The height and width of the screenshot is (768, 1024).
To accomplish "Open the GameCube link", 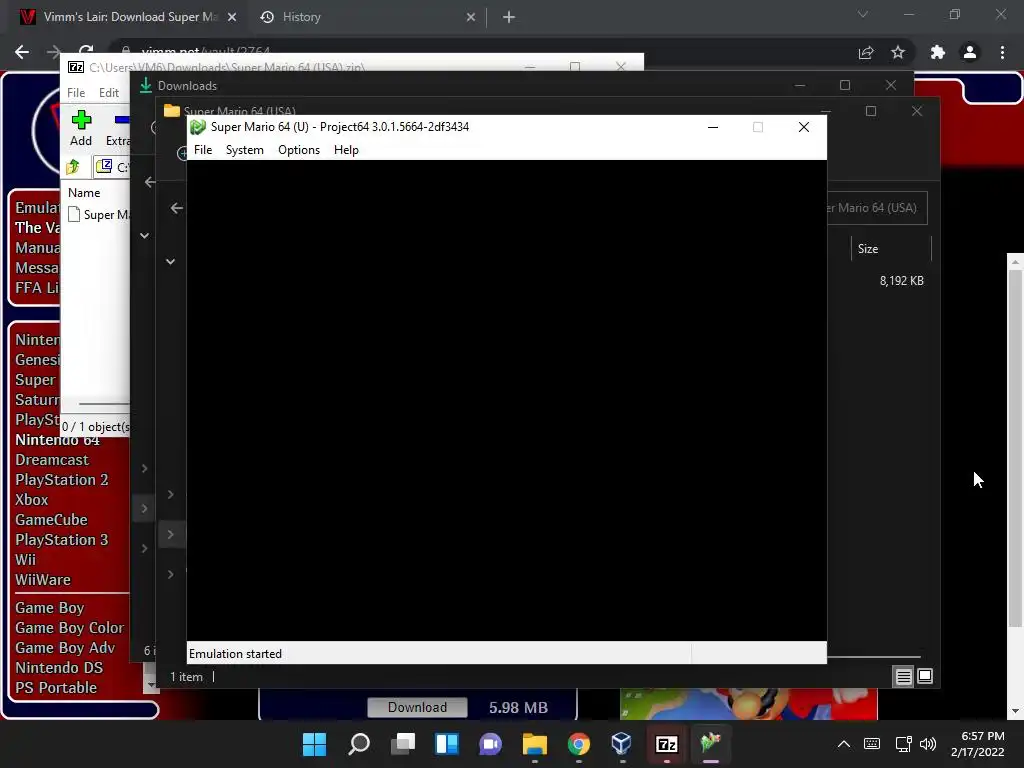I will point(51,520).
